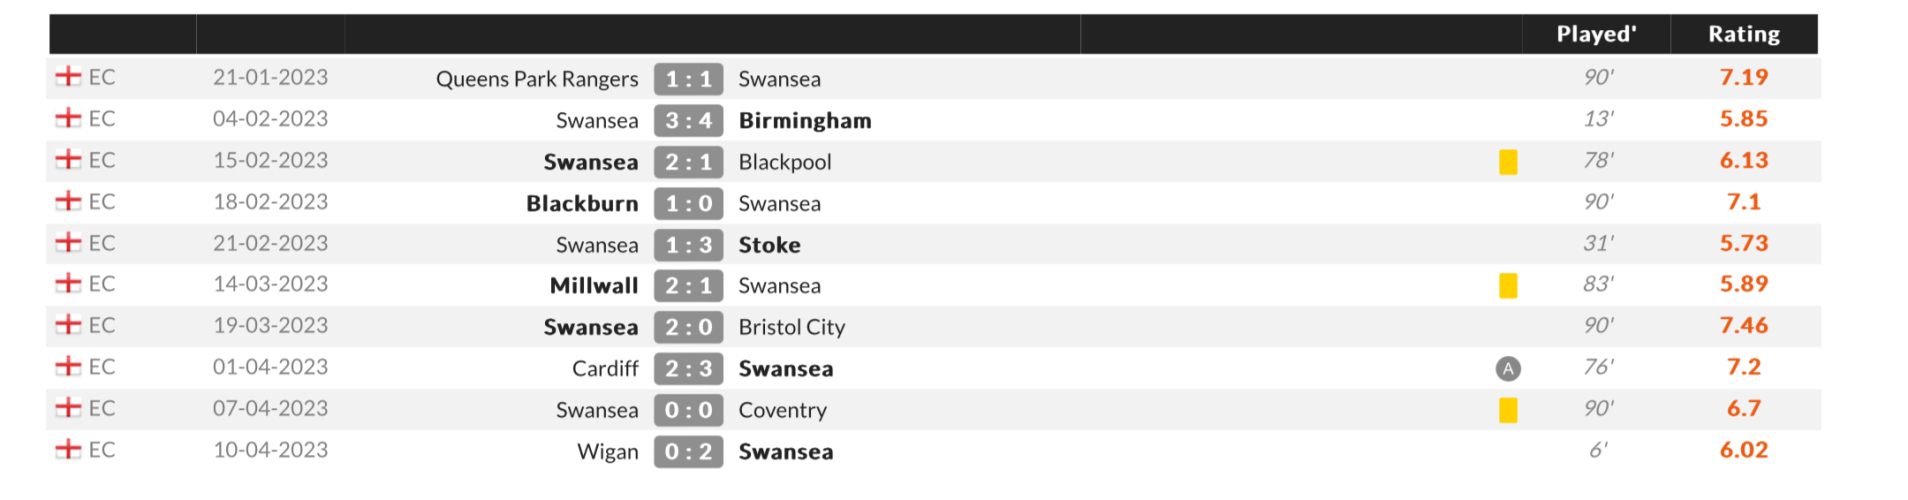Click the yellow card icon in Blackpool match row

1508,162
